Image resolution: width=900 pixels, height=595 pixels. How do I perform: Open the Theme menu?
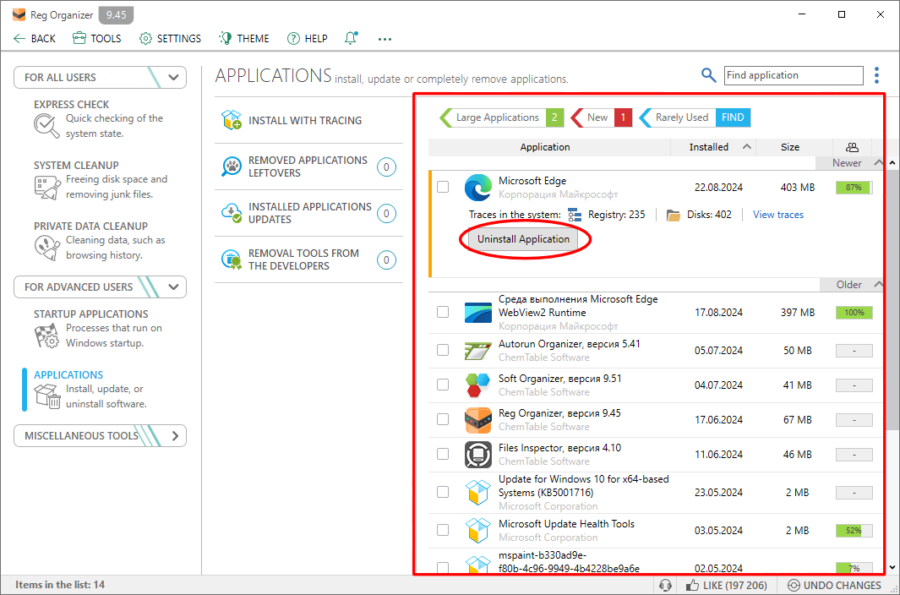pyautogui.click(x=244, y=38)
